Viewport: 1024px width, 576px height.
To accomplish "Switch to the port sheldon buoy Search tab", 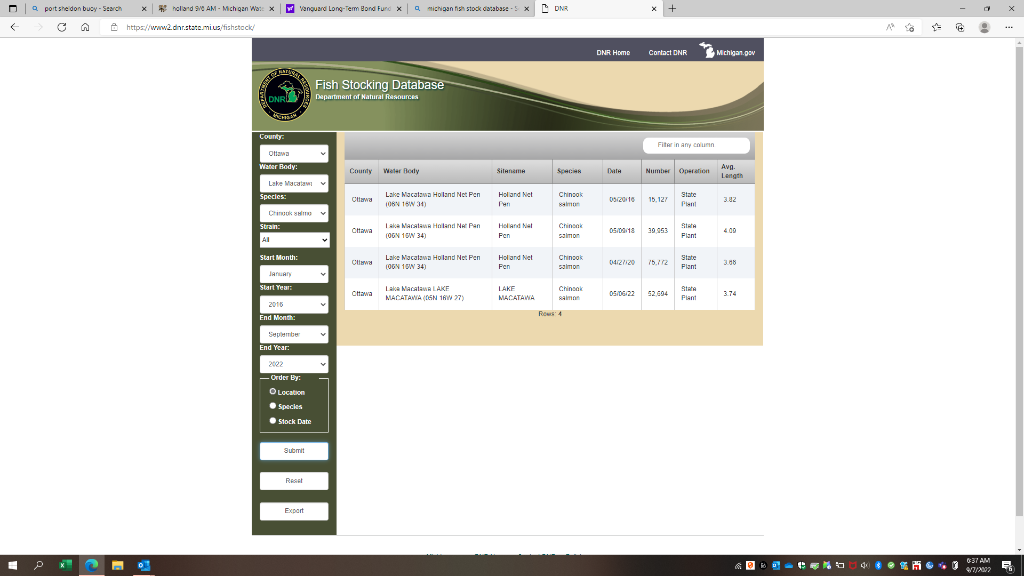I will click(x=82, y=8).
